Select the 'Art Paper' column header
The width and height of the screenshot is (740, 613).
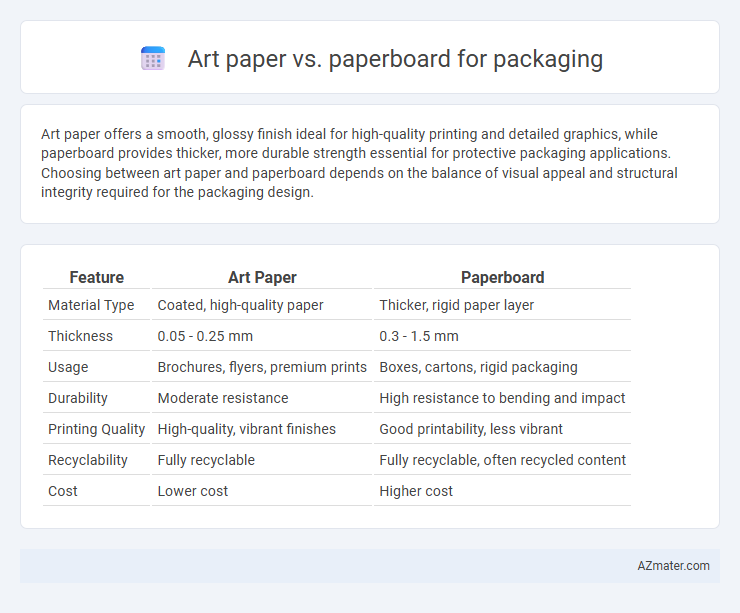coord(262,277)
